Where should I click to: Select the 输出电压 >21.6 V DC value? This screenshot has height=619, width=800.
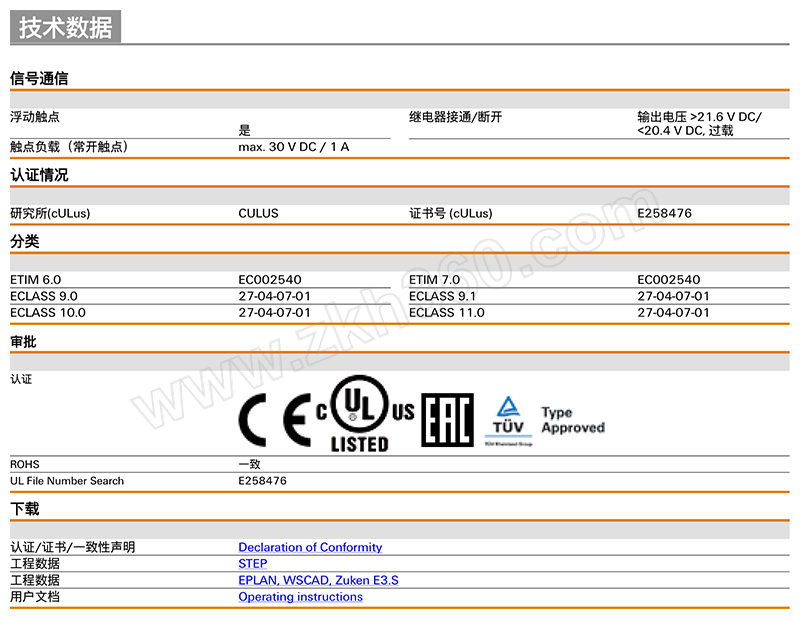coord(699,123)
